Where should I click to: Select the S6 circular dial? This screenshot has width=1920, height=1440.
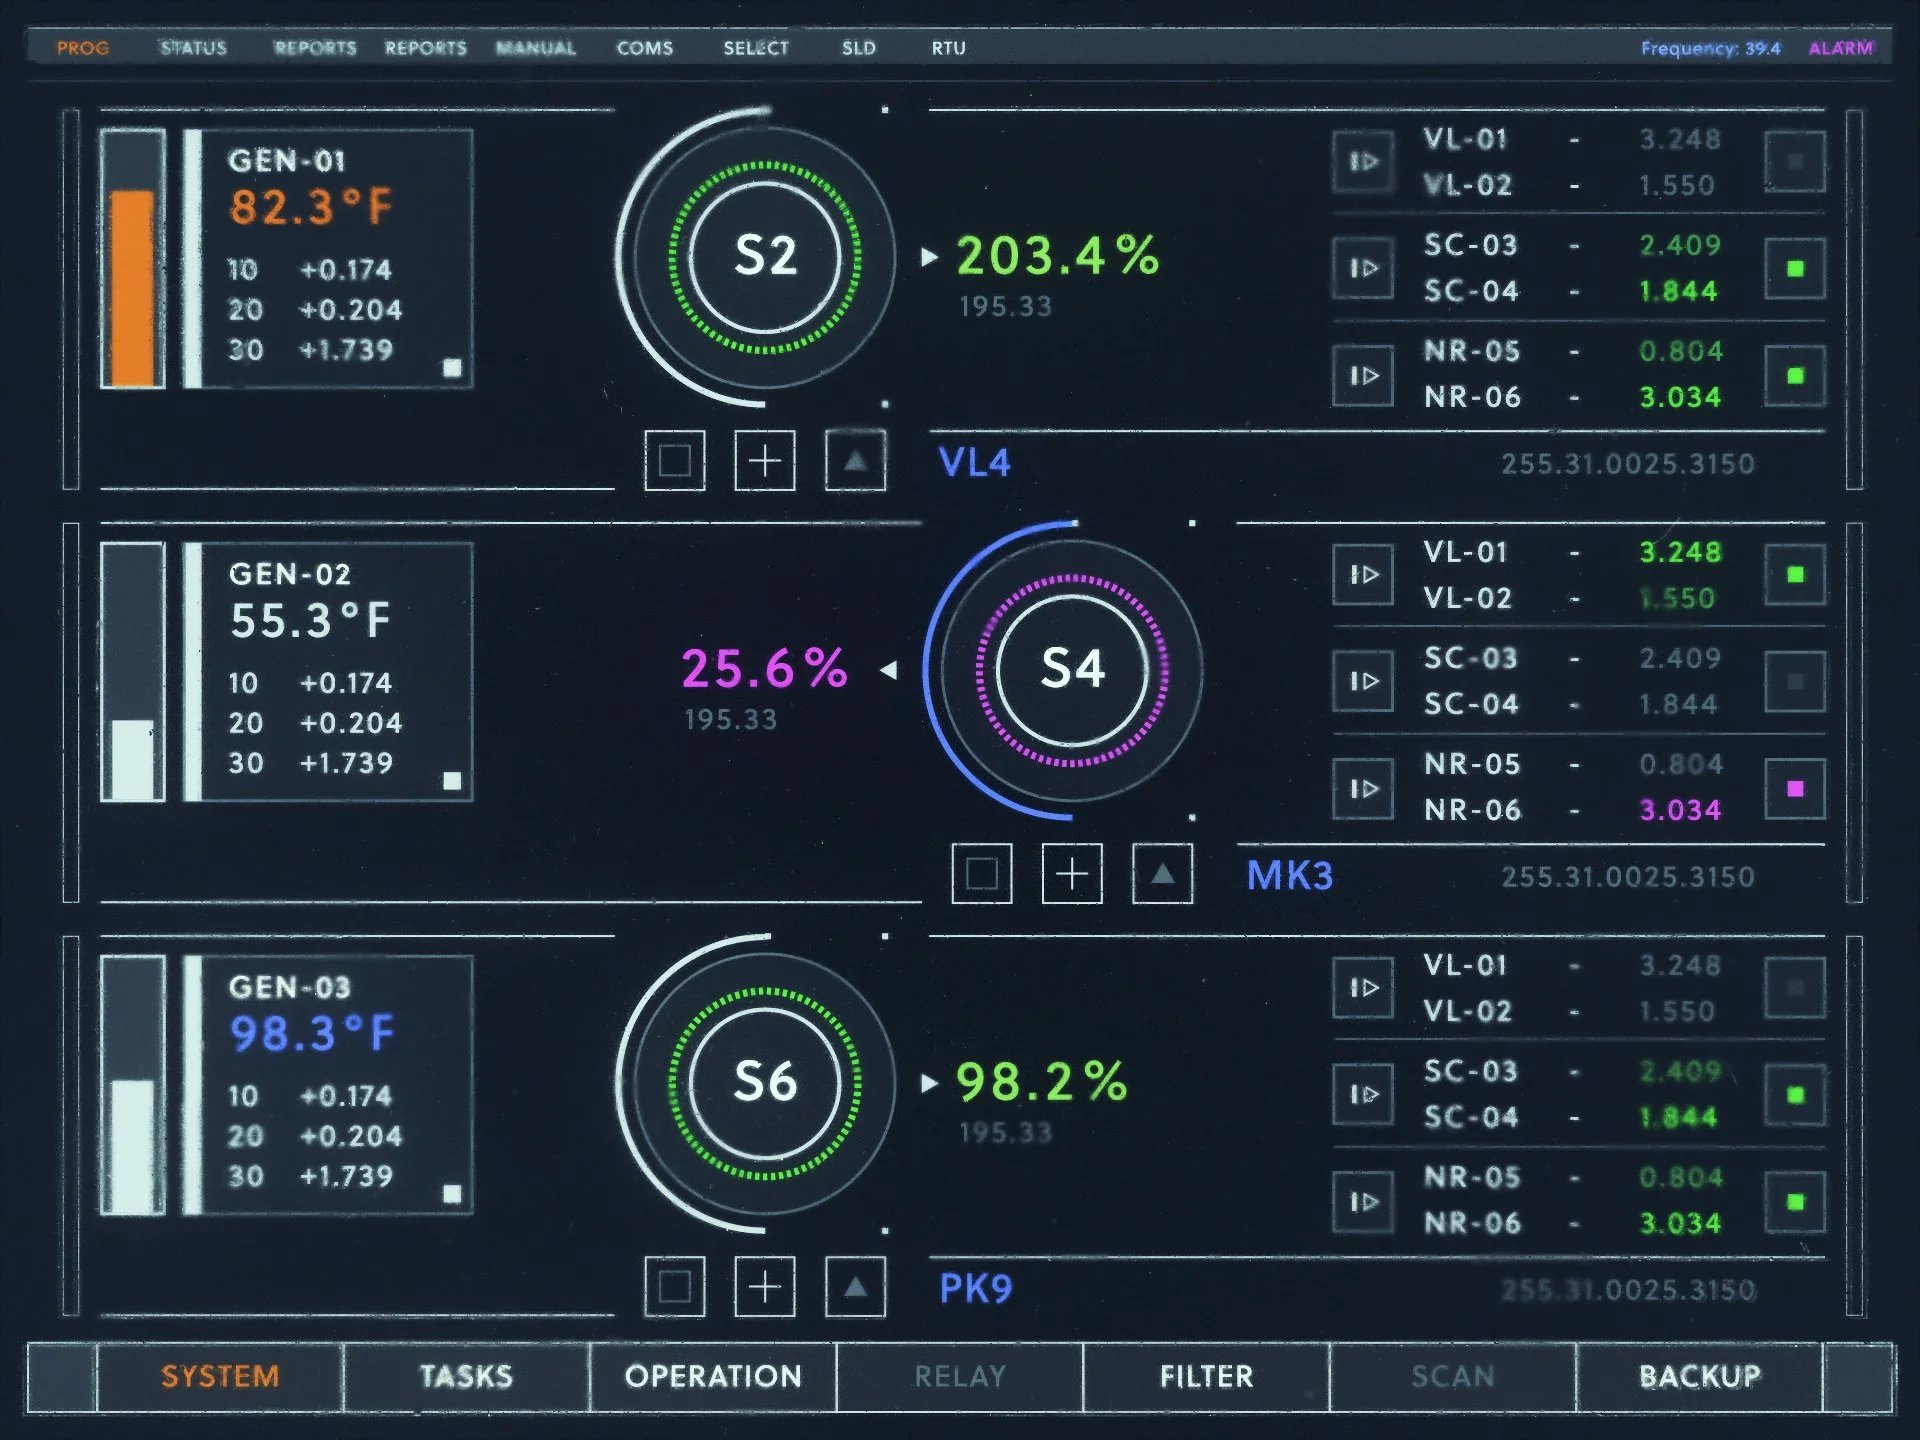coord(765,1082)
